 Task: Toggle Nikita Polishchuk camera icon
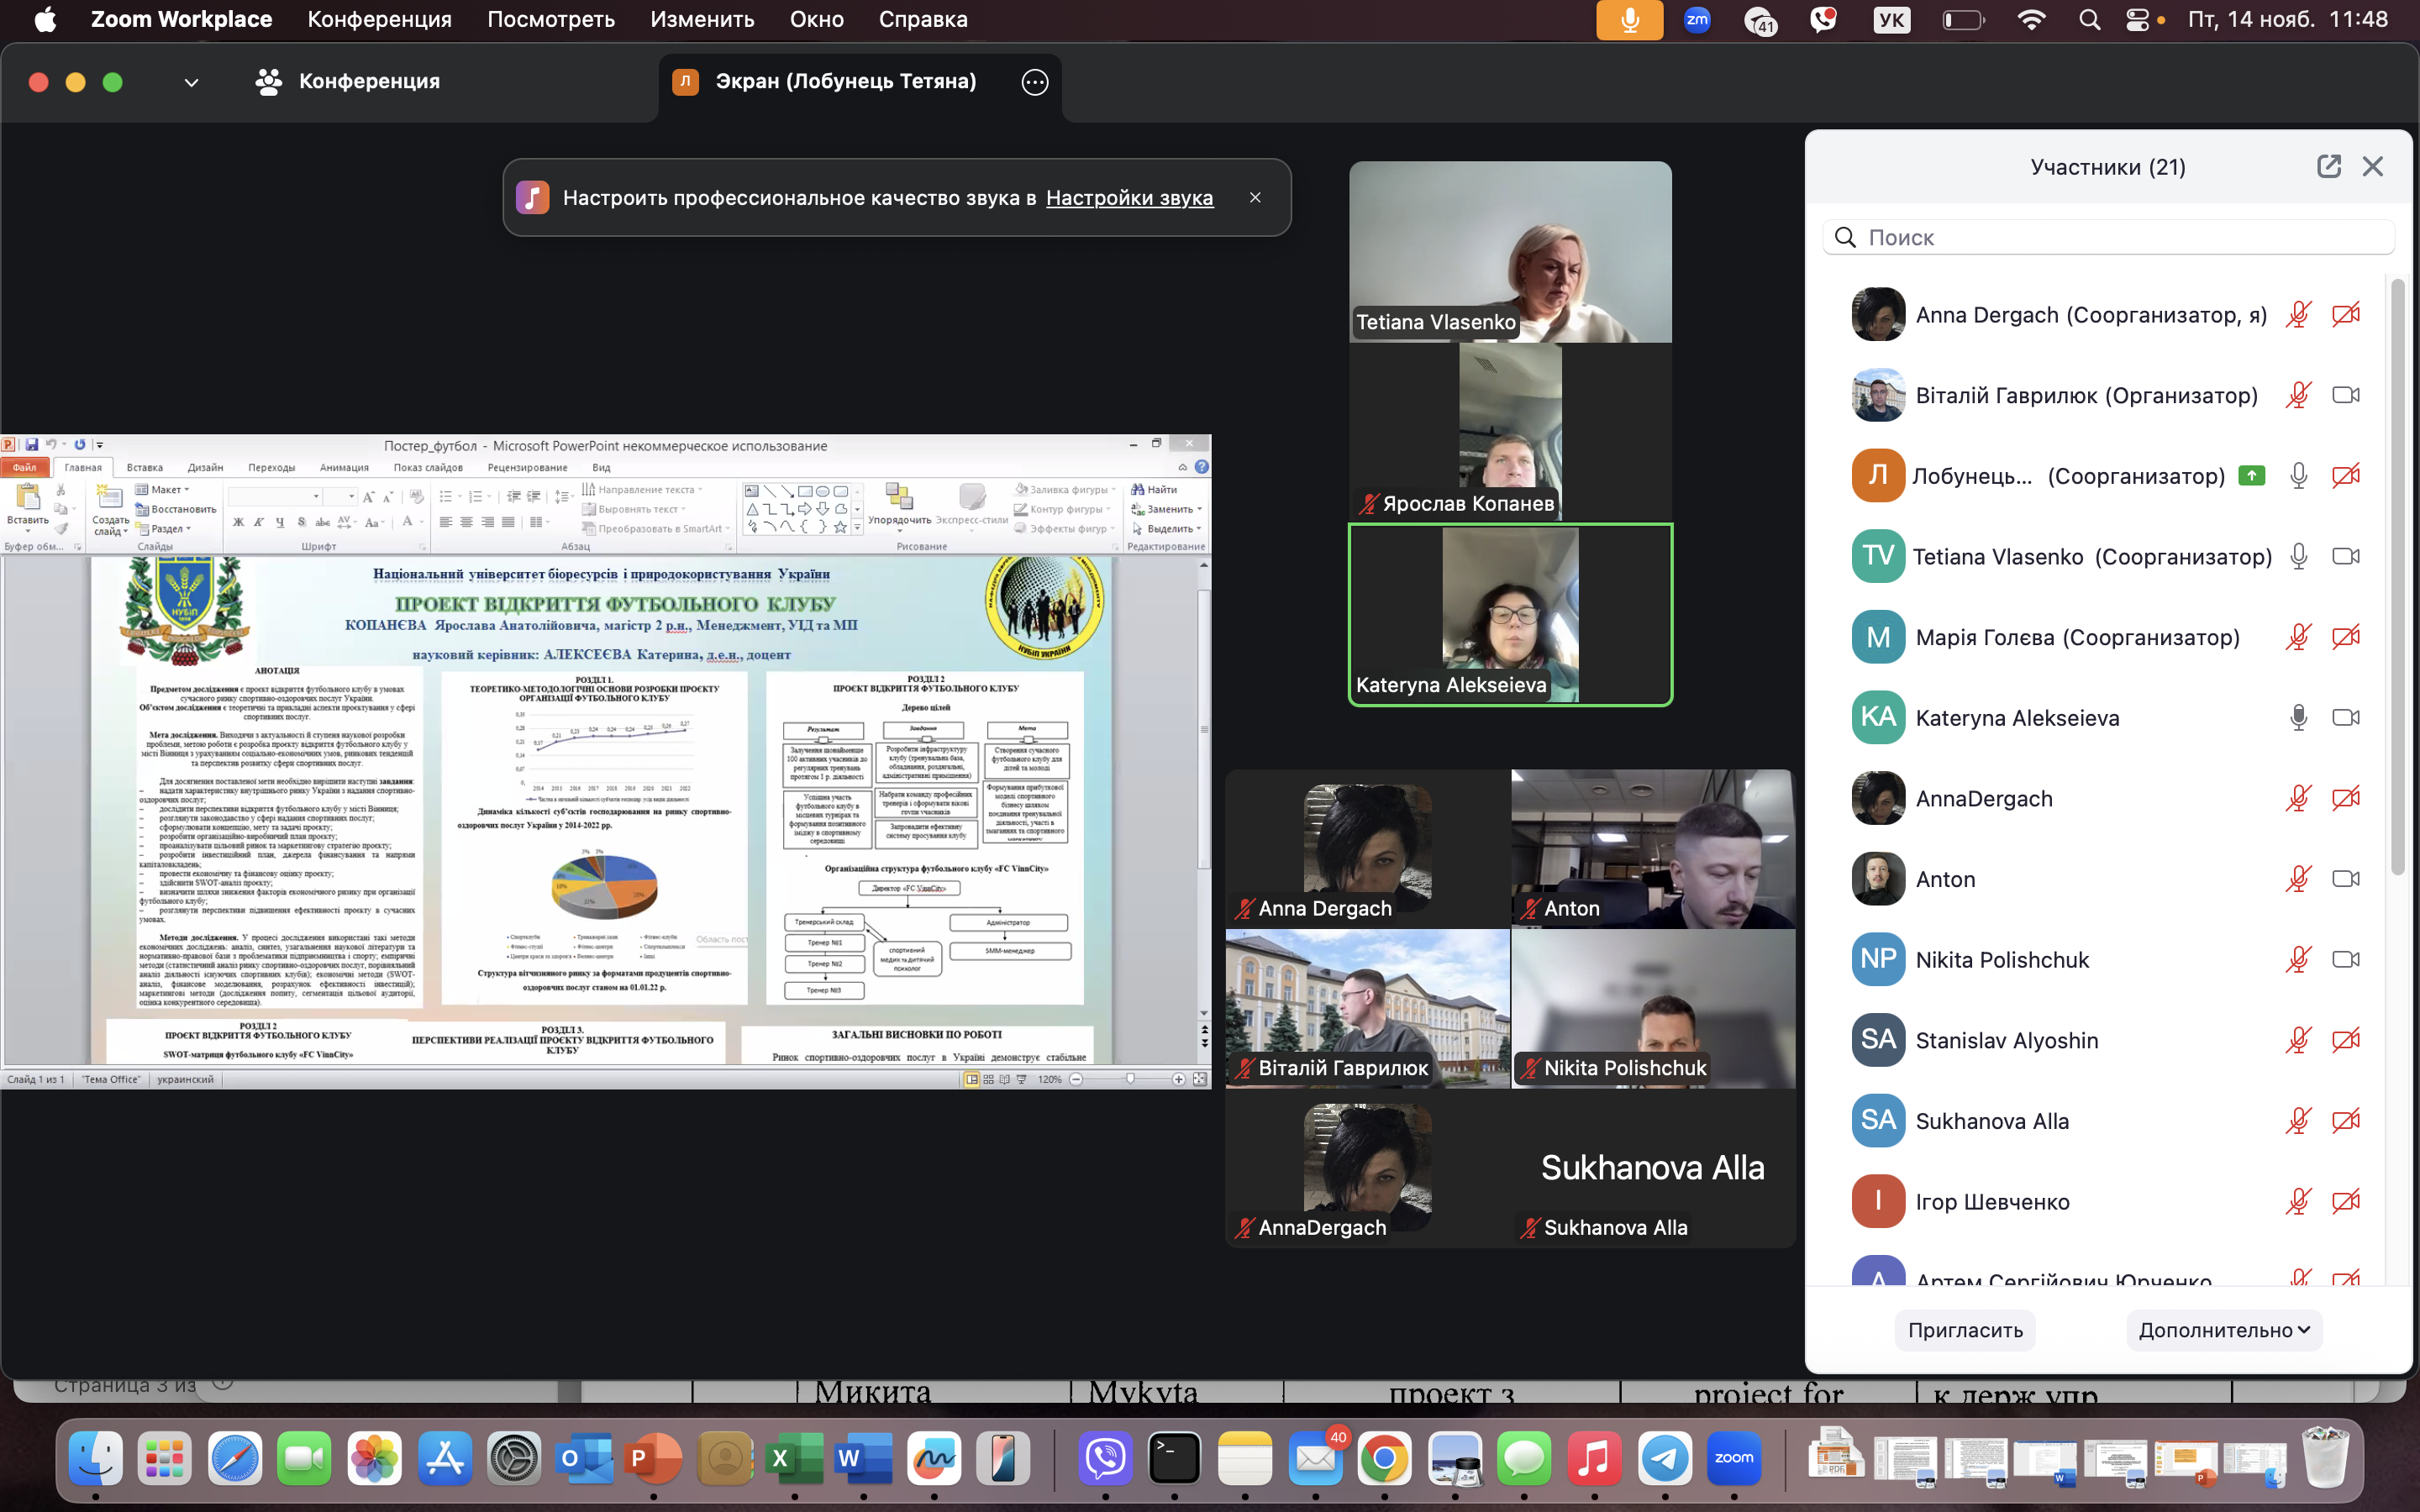pos(2345,960)
